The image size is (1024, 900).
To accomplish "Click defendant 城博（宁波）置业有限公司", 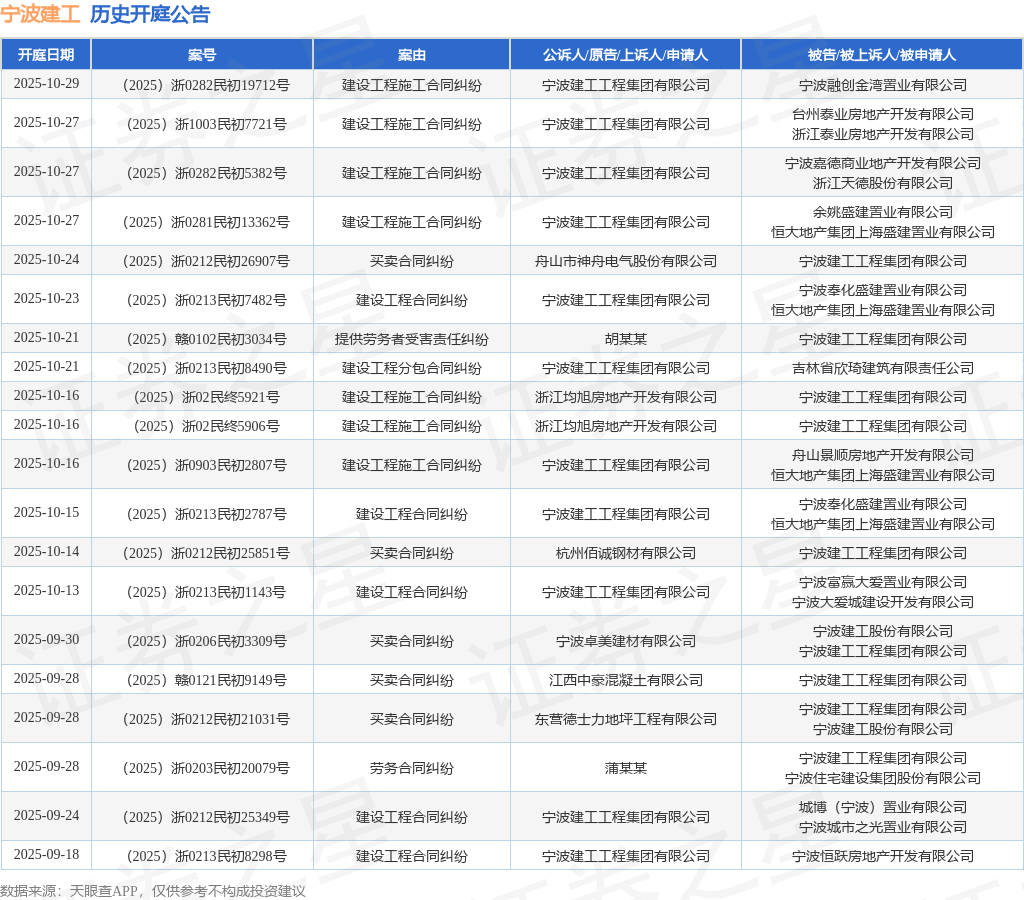I will pyautogui.click(x=882, y=807).
